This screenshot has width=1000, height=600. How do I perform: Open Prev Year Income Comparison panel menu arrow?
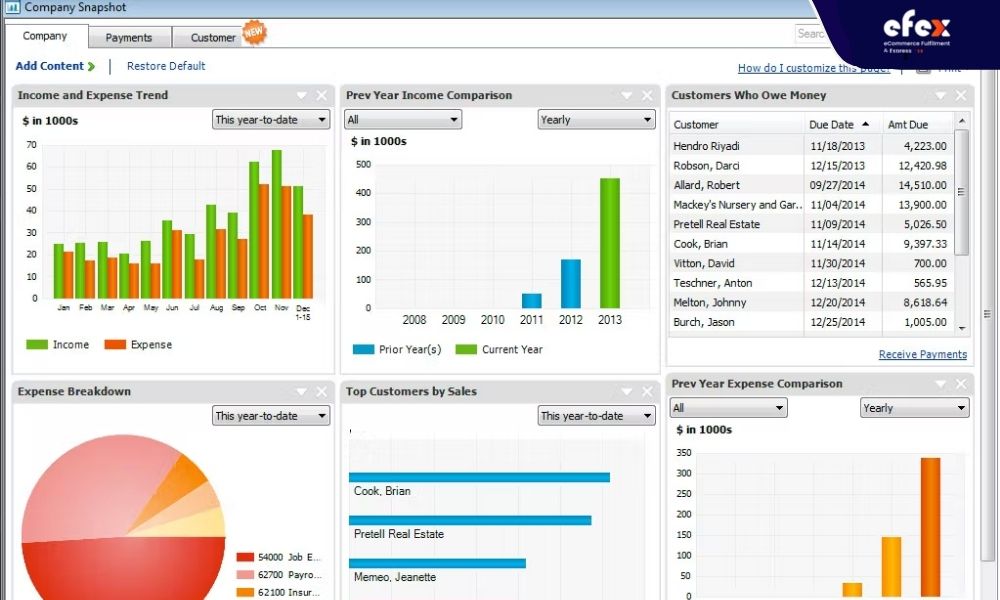coord(627,96)
